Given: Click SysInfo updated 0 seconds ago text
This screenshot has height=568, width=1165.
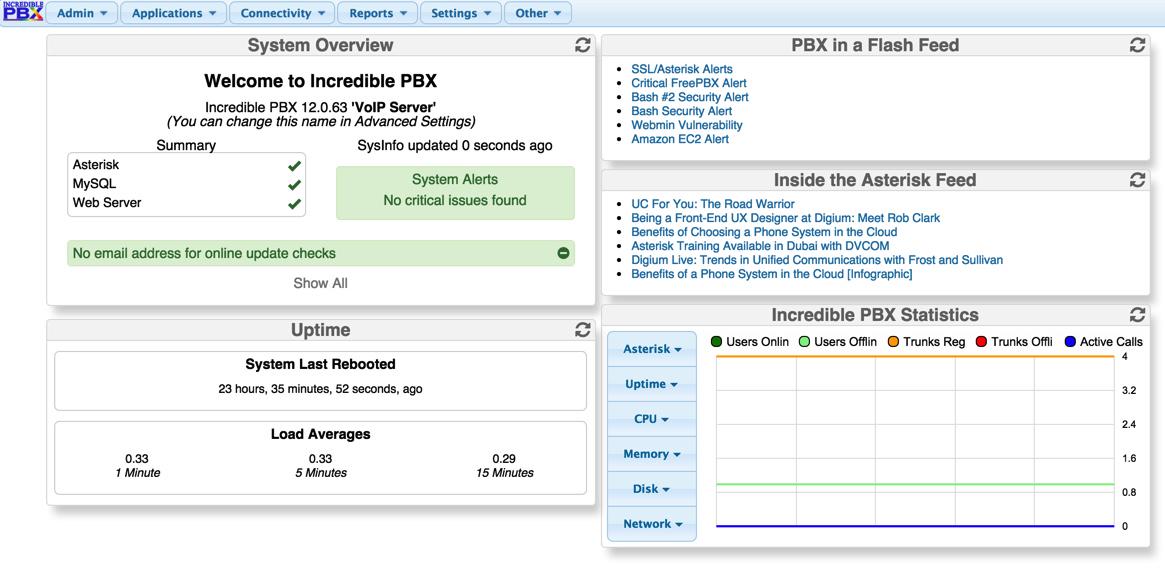Looking at the screenshot, I should tap(455, 146).
